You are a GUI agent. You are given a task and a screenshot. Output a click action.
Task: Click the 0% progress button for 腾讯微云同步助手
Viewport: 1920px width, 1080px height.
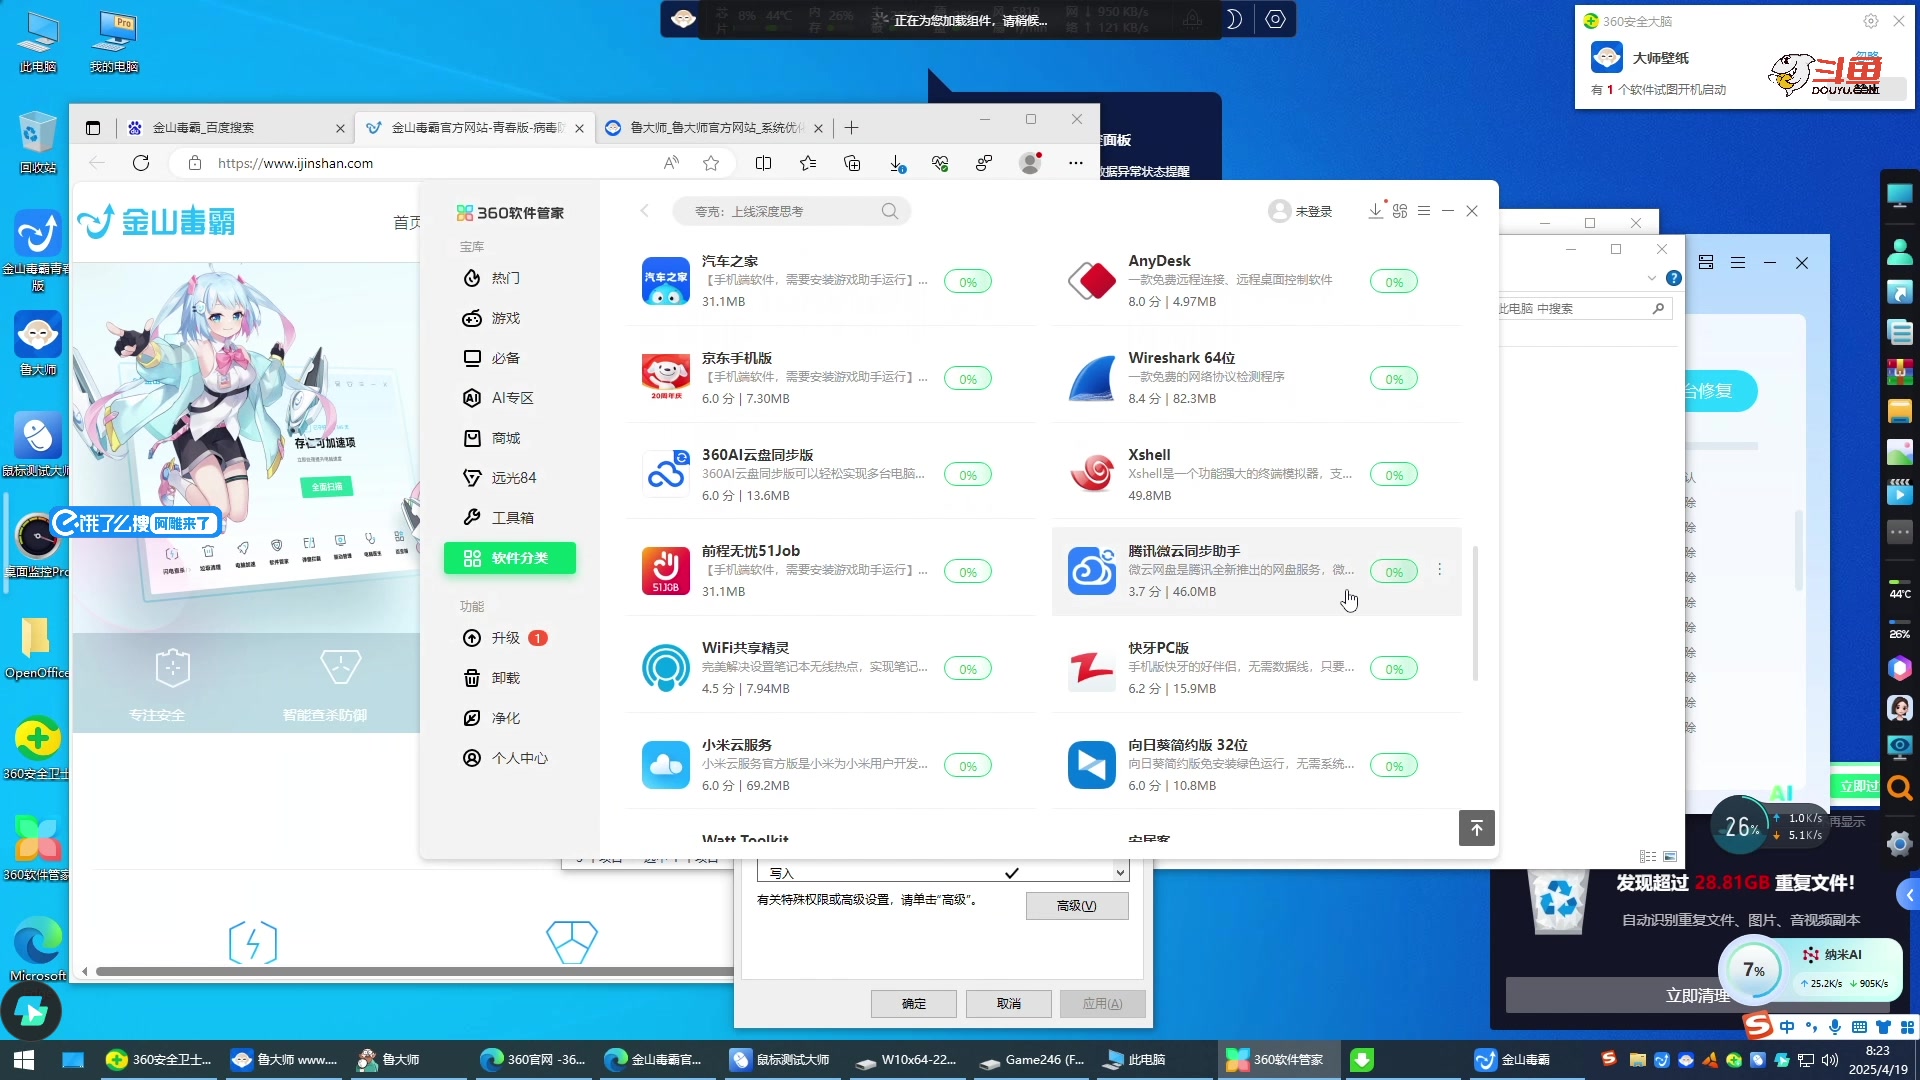(x=1394, y=572)
